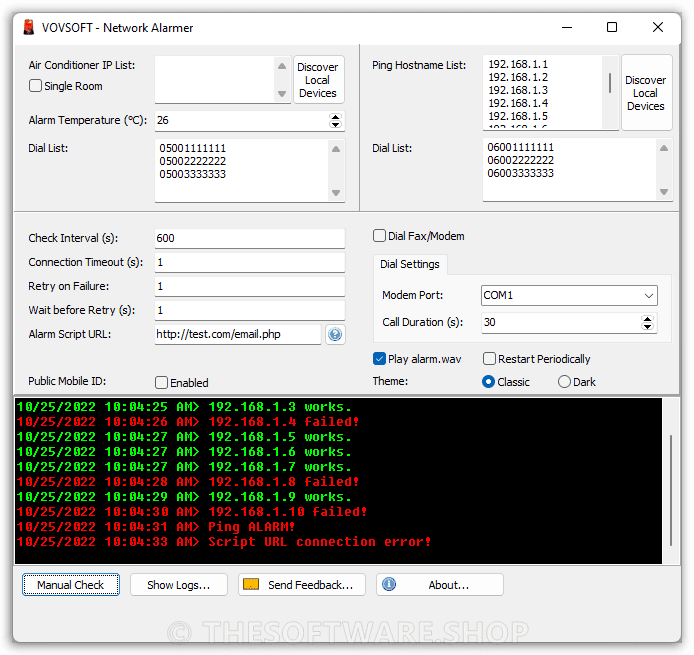Click the Alarm Script URL field
This screenshot has width=694, height=655.
click(x=238, y=334)
